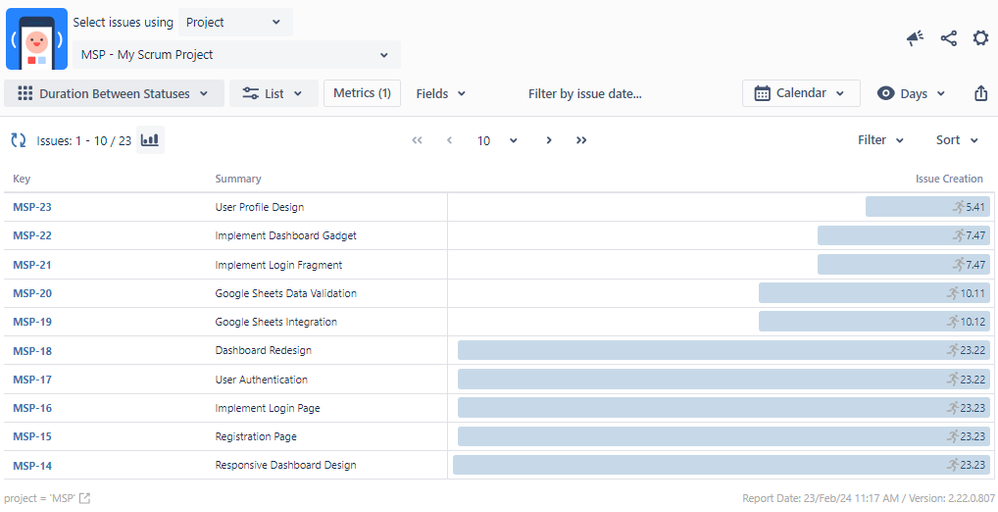This screenshot has width=998, height=512.
Task: Go to the next page of issues
Action: tap(549, 140)
